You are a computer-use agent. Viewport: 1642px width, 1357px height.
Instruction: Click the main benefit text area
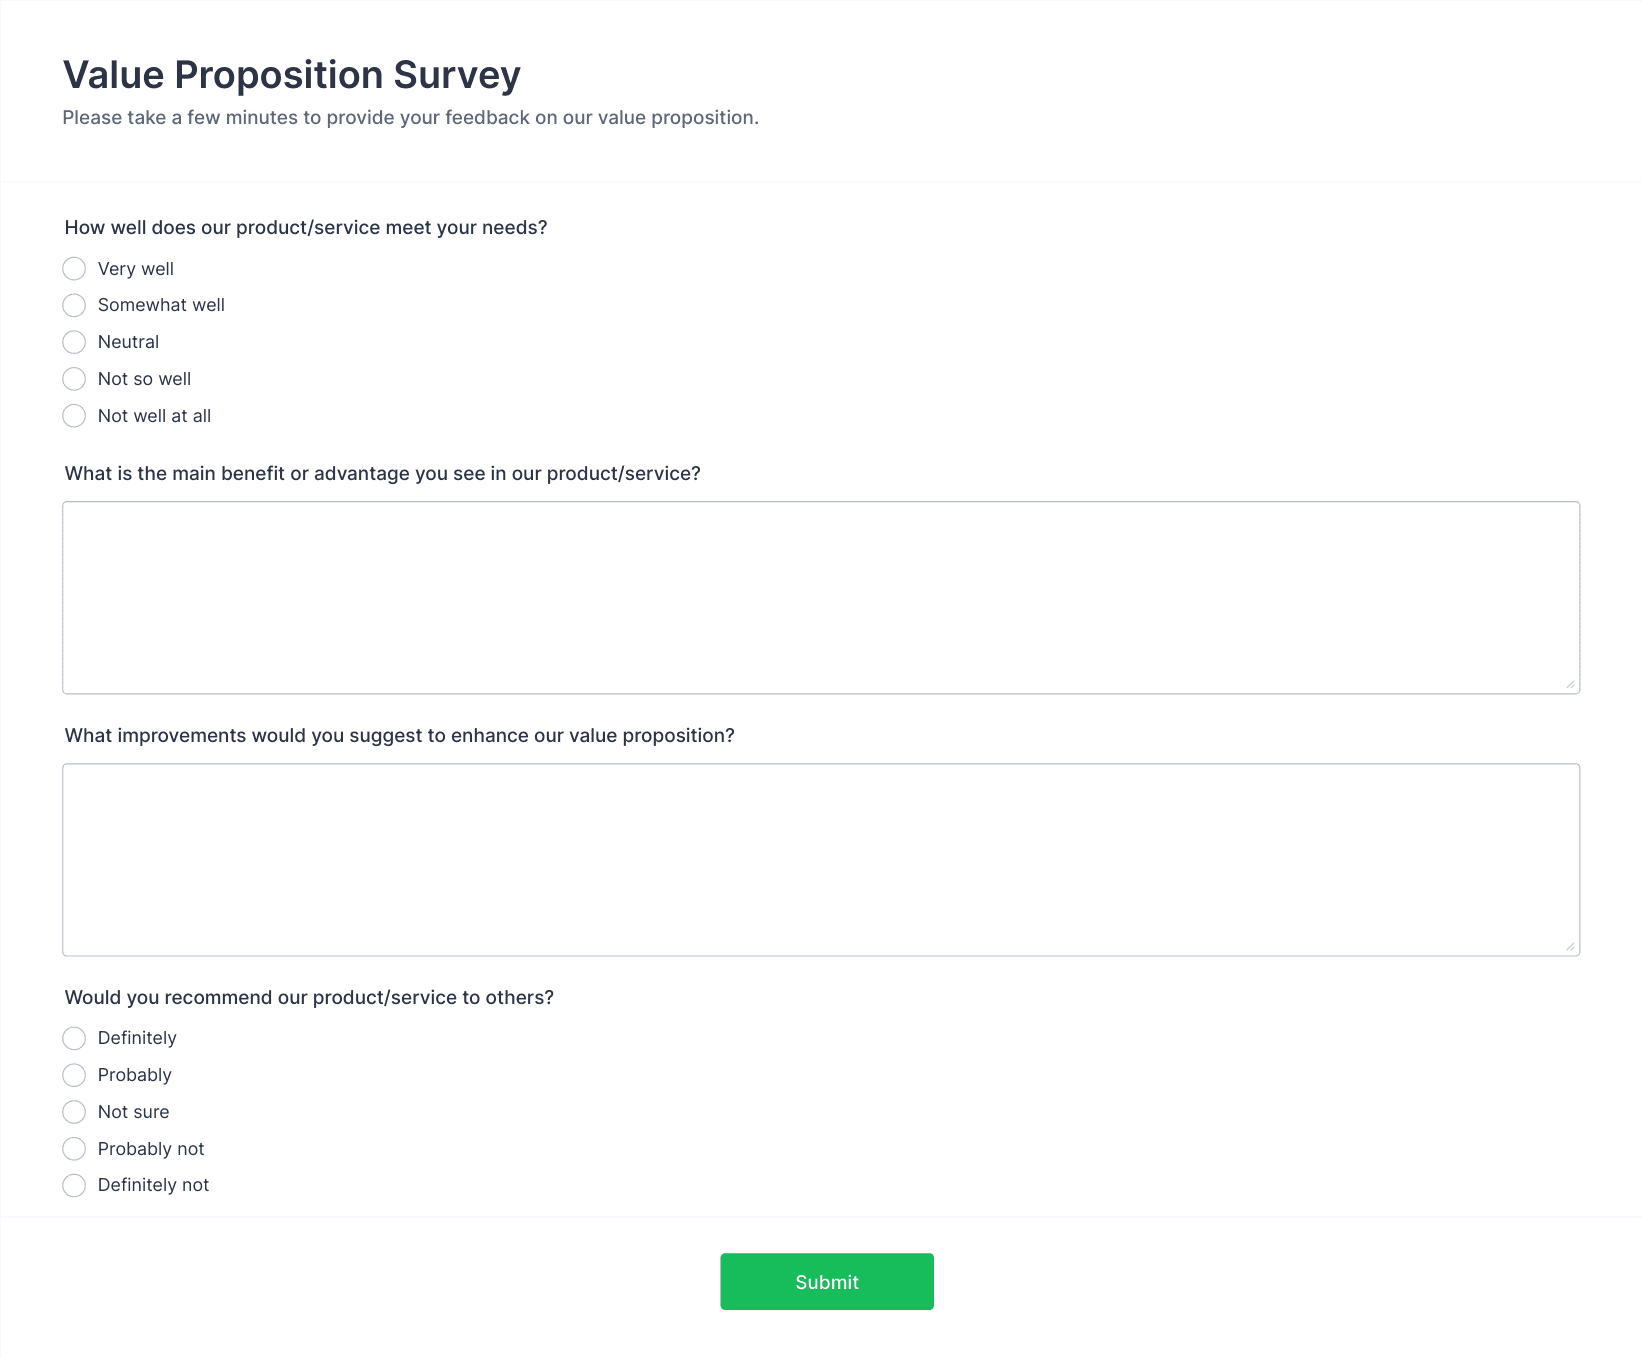click(820, 597)
